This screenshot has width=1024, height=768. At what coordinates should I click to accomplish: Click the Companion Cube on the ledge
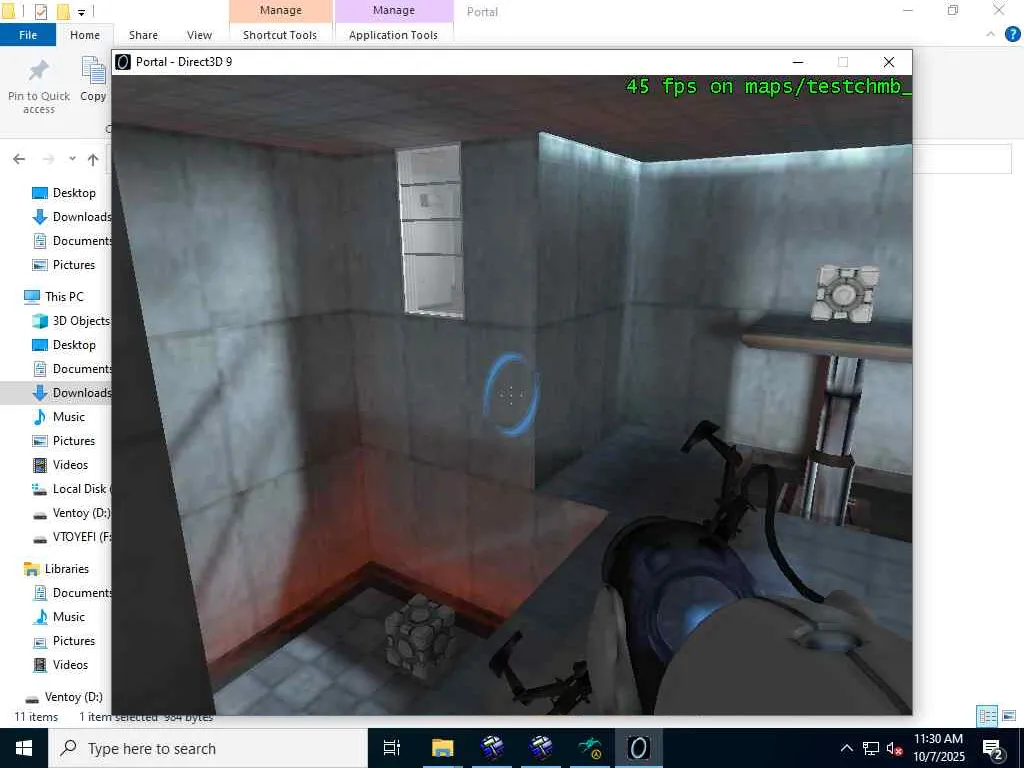click(x=846, y=294)
